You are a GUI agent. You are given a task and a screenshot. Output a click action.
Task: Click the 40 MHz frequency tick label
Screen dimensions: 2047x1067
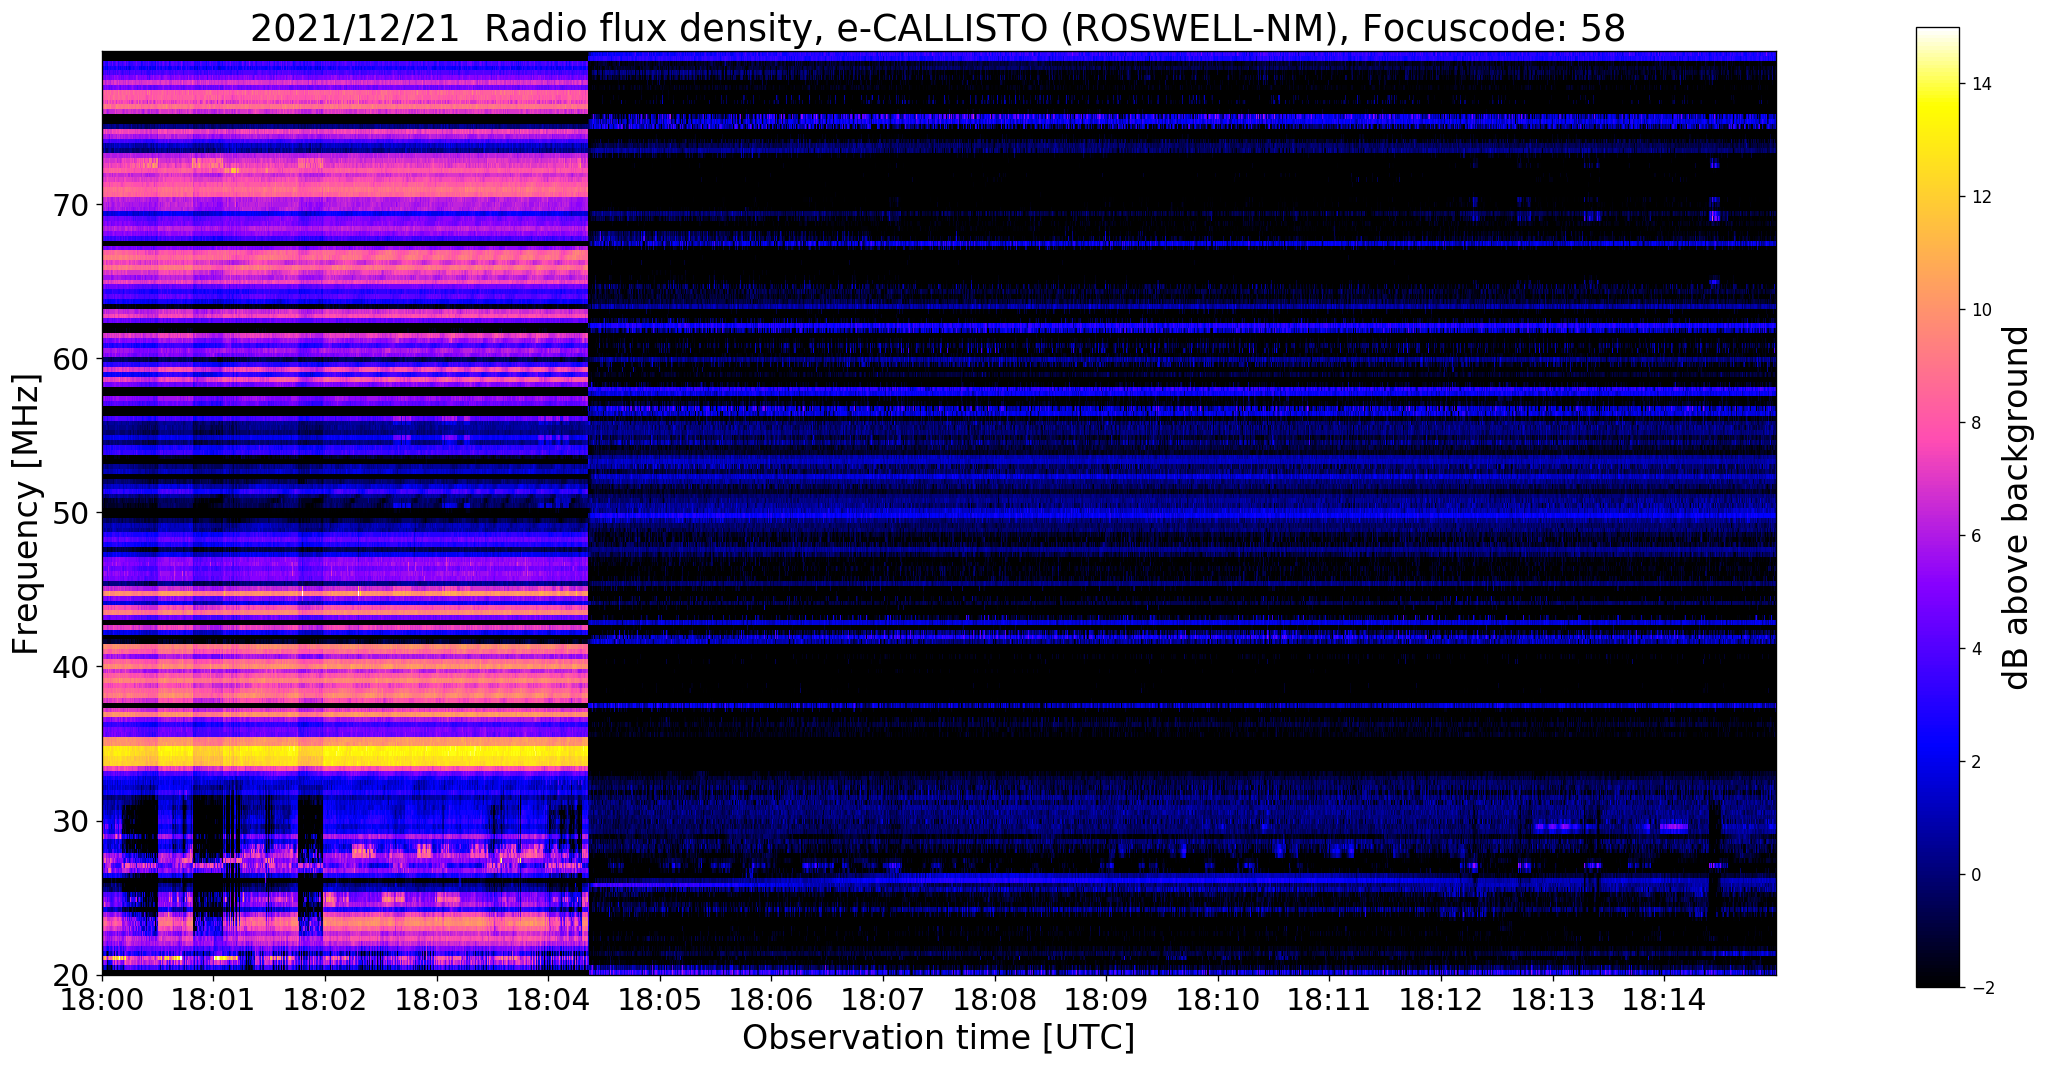[x=70, y=667]
